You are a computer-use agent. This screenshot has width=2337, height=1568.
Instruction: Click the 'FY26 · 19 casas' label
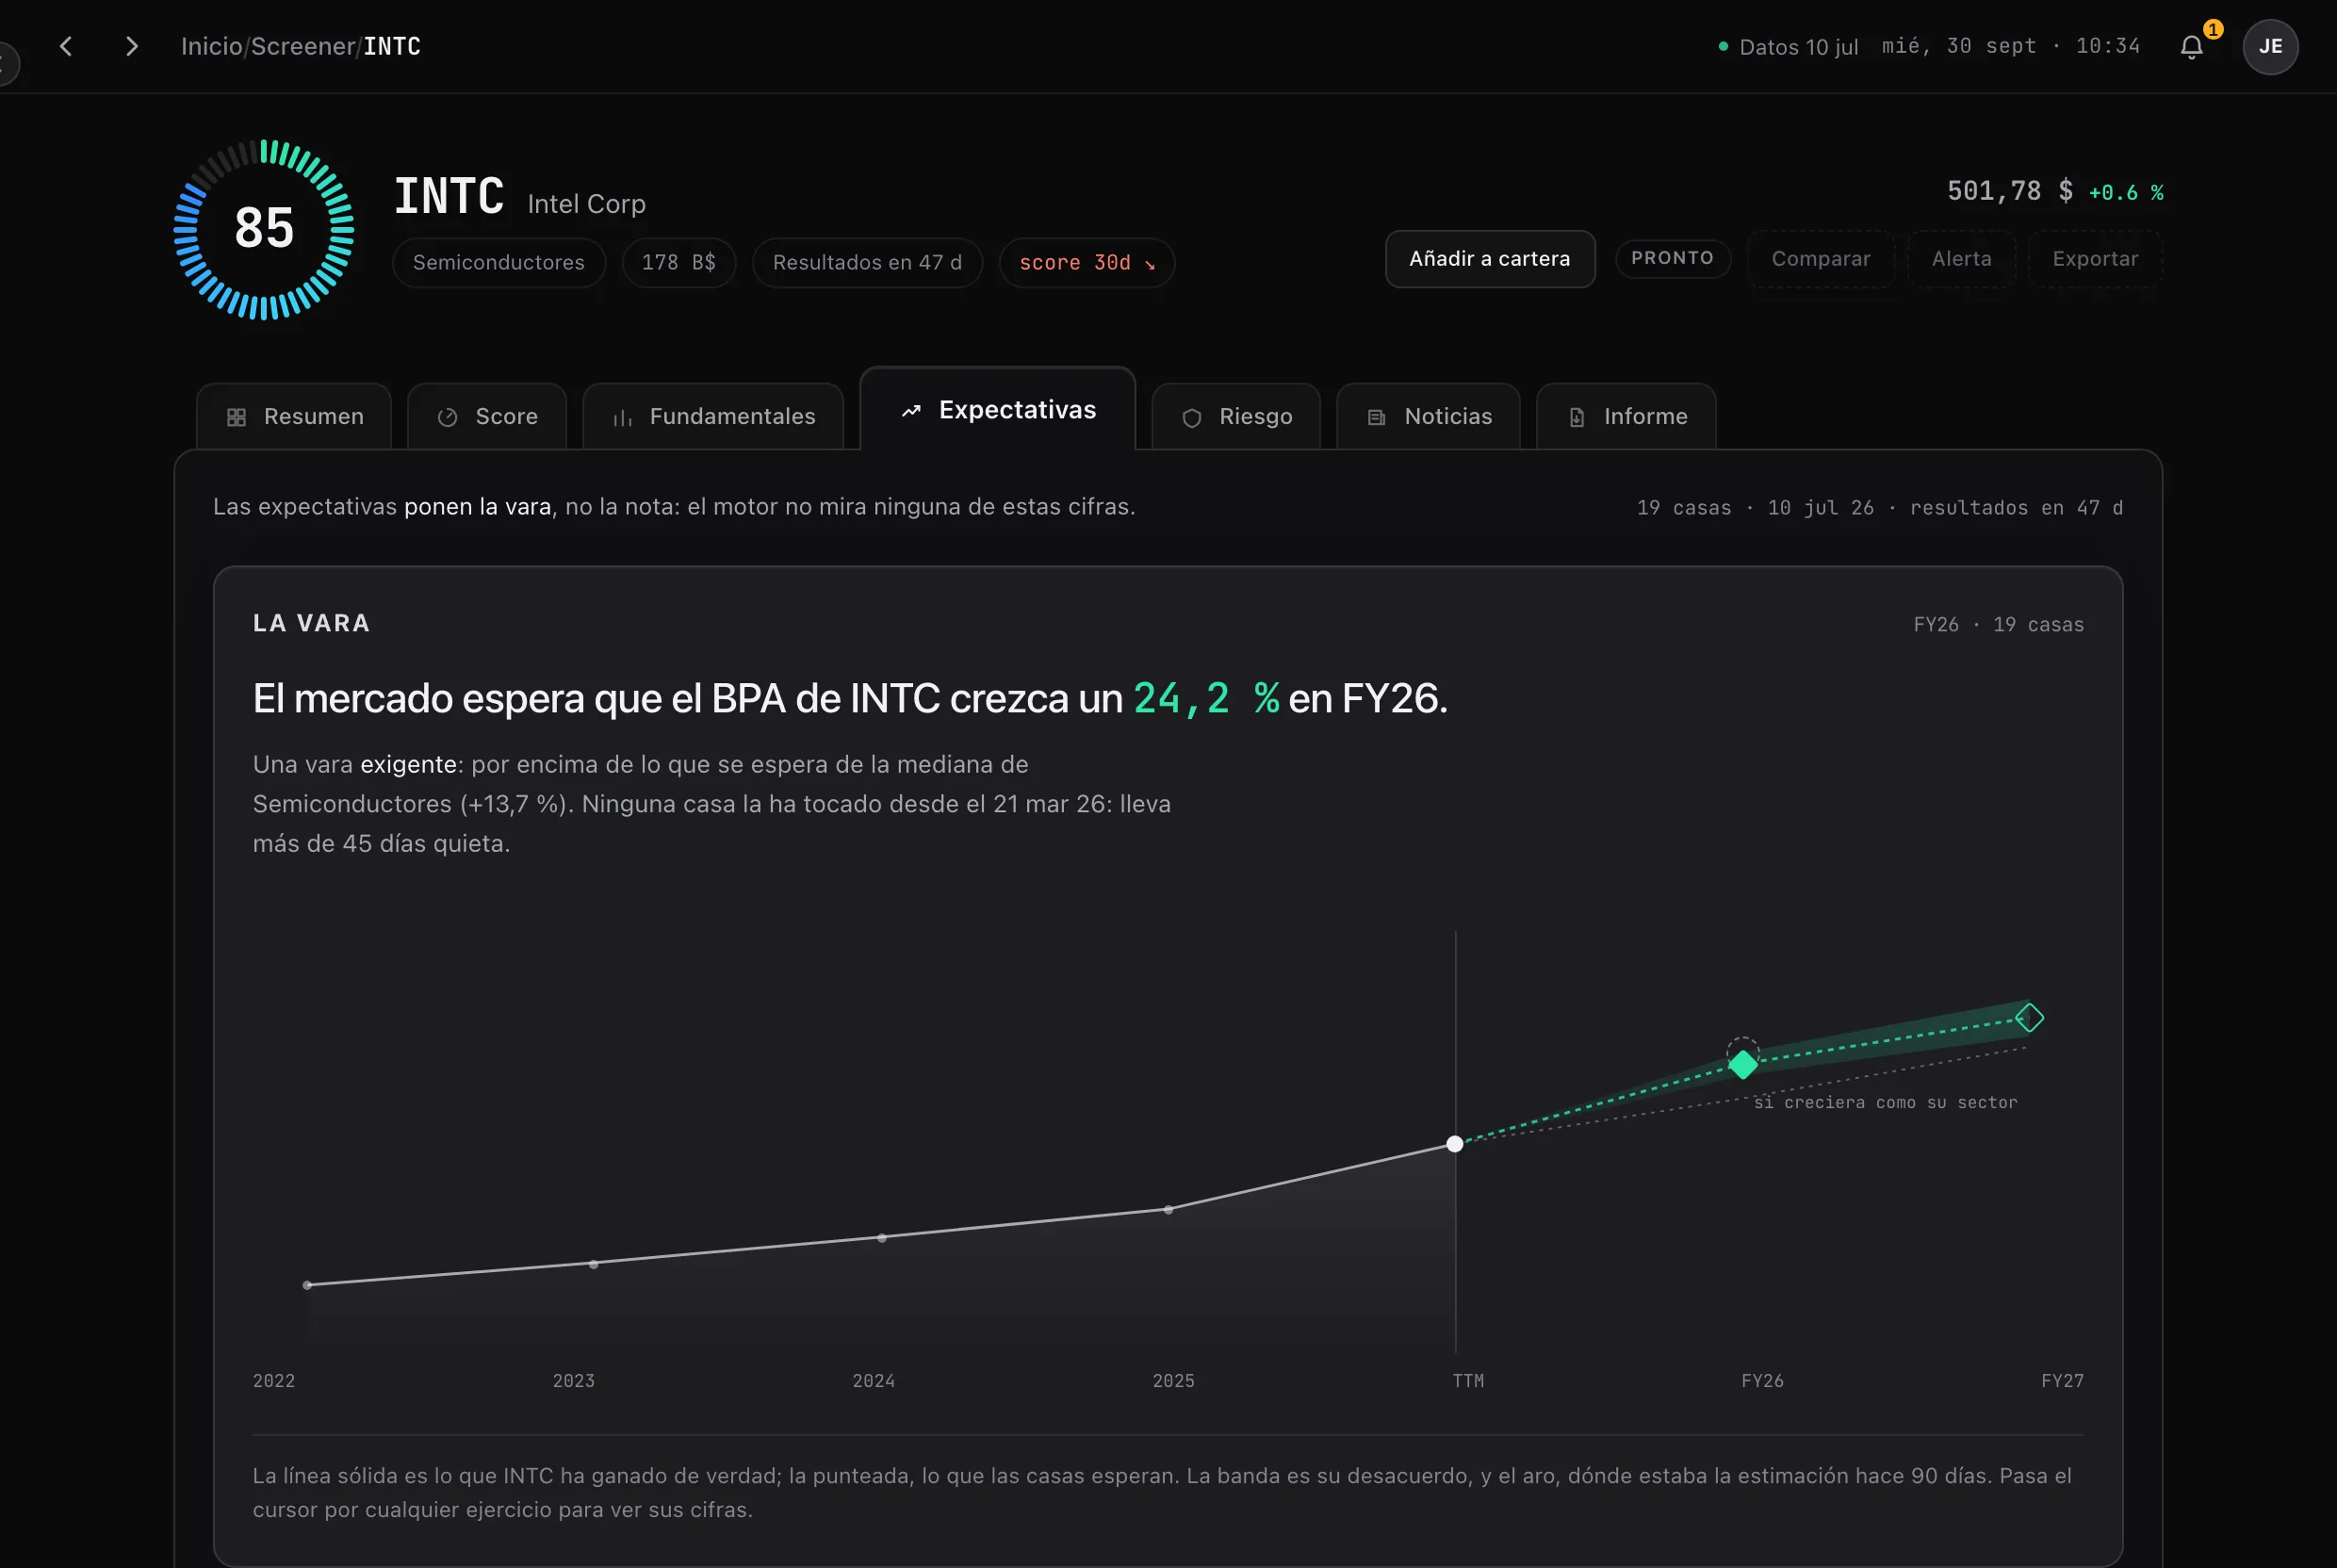[1998, 625]
